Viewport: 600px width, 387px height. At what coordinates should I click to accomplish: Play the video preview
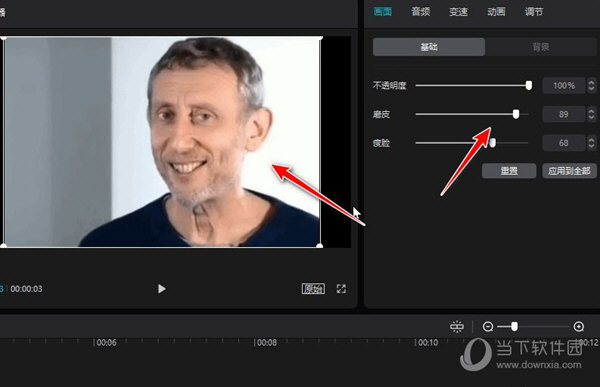[x=162, y=289]
